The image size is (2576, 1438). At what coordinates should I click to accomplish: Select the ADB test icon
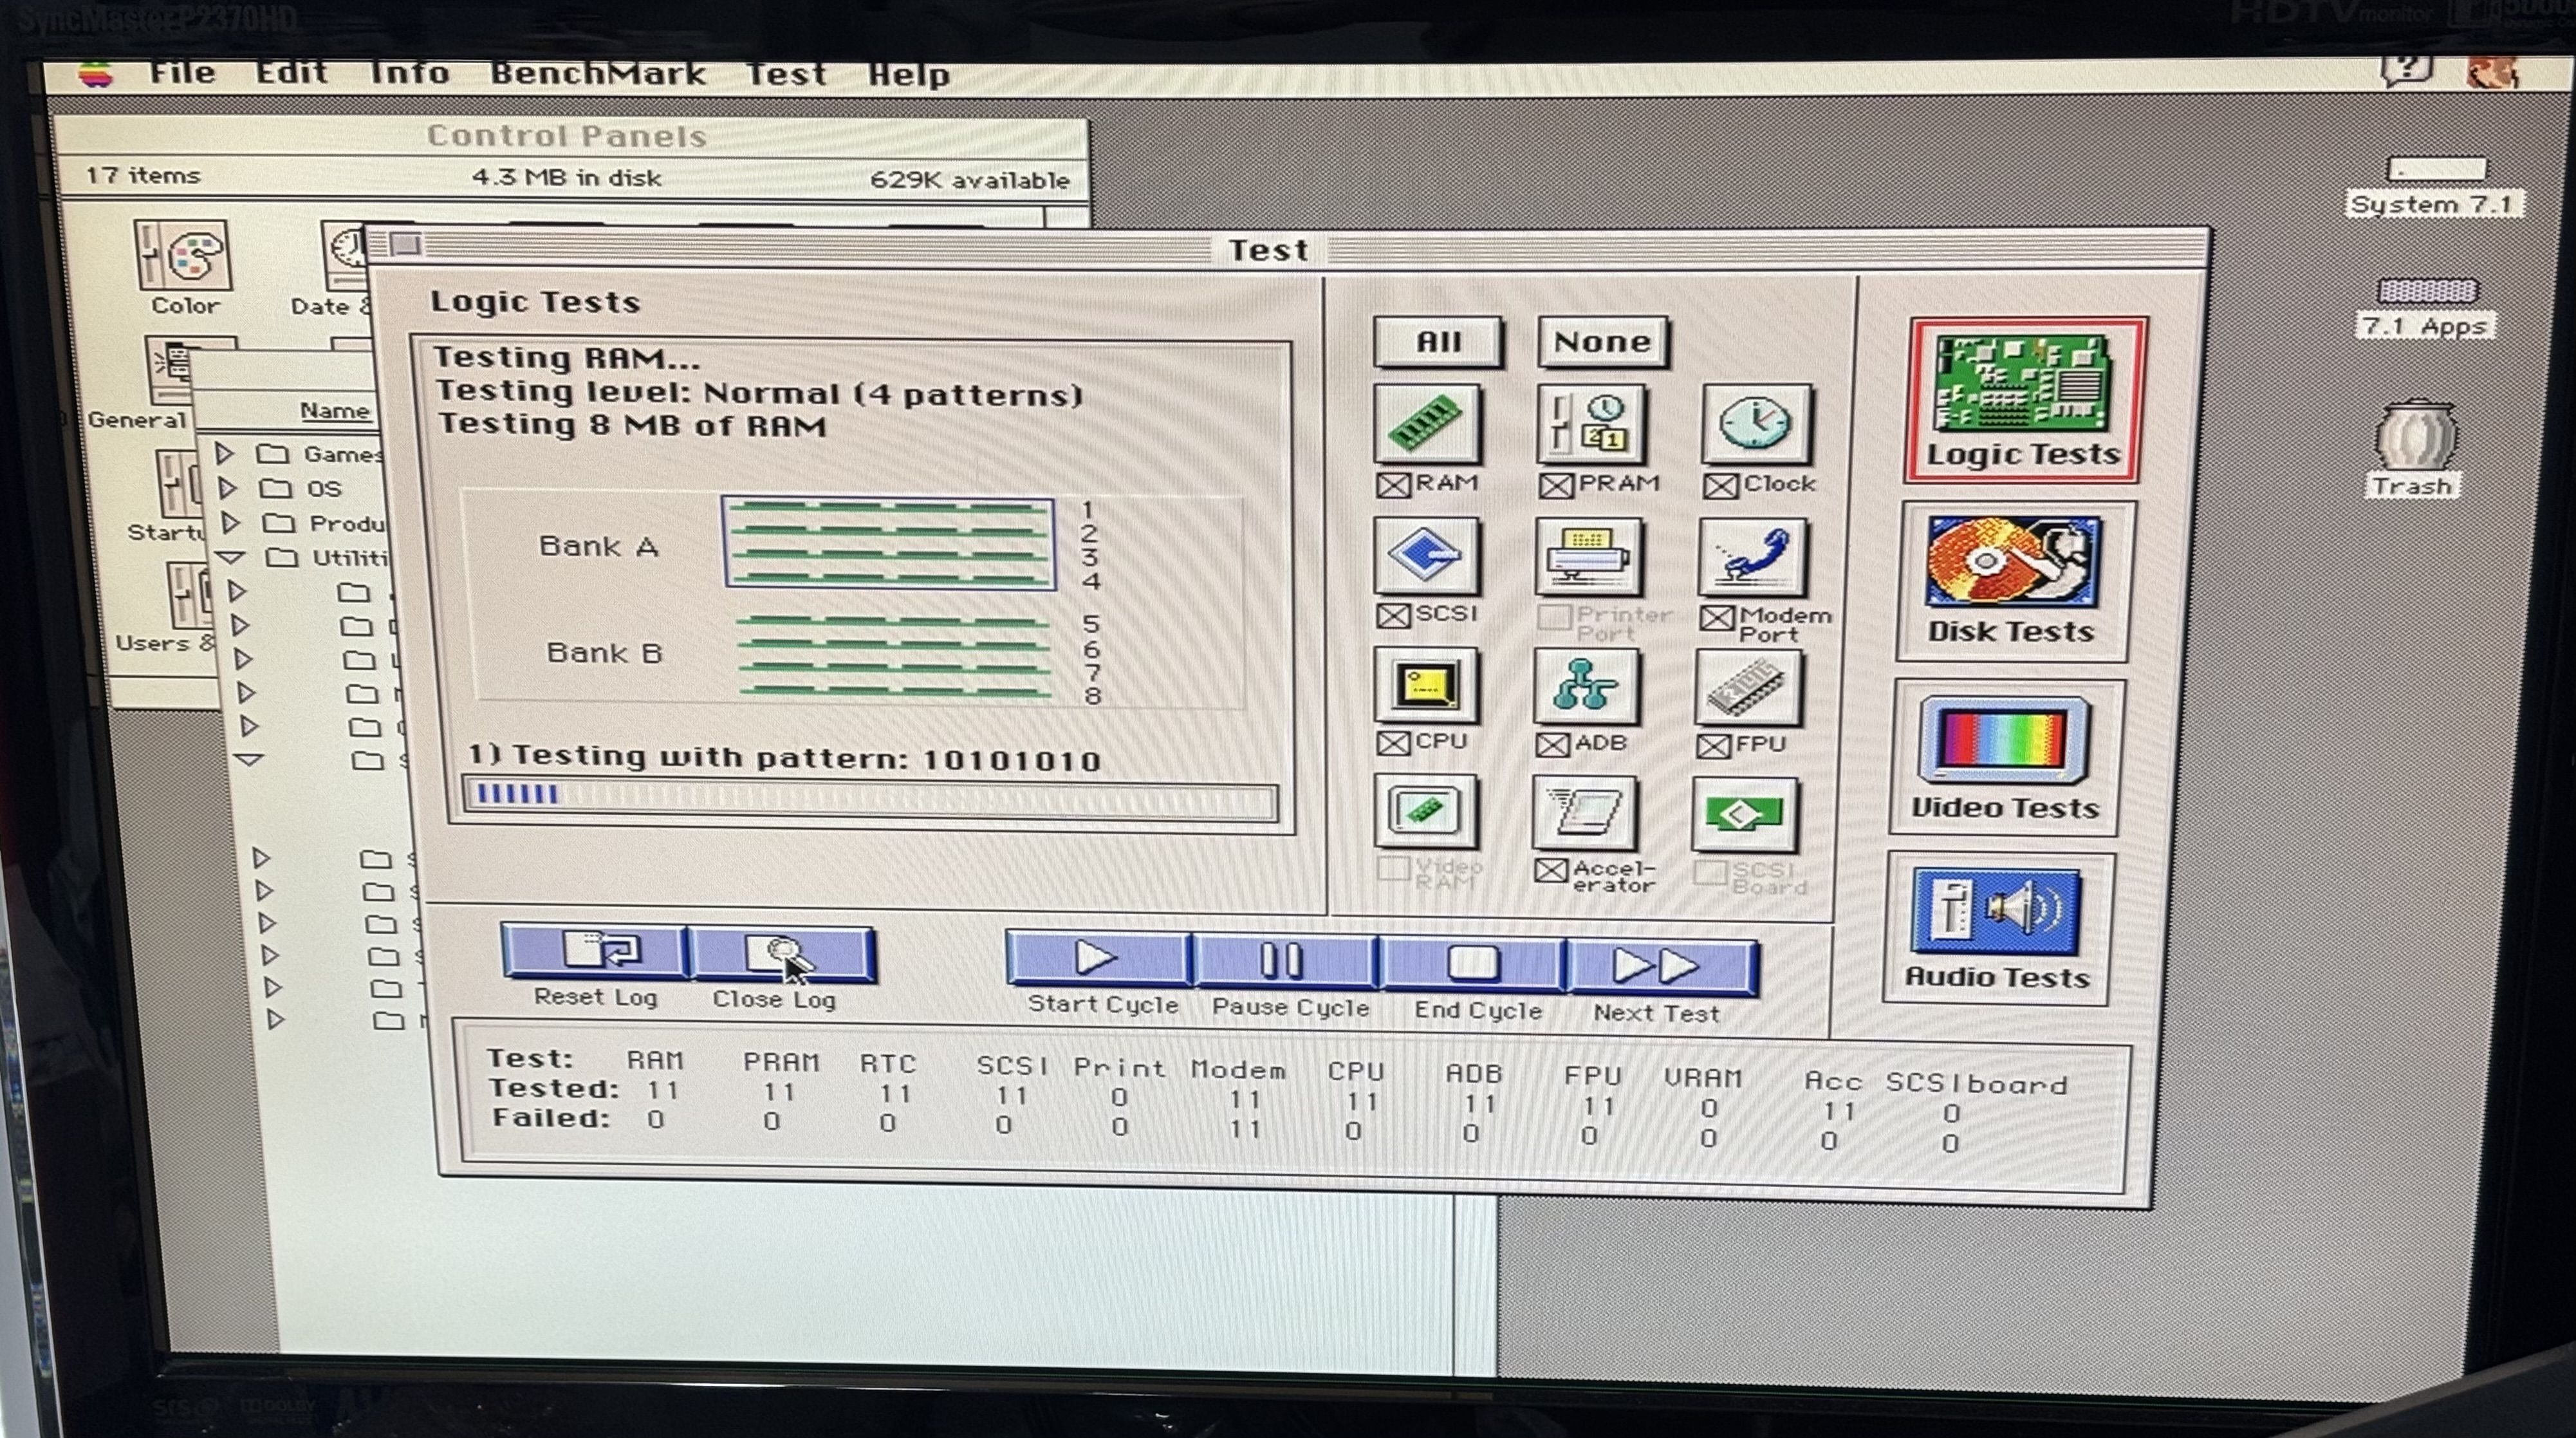[x=1586, y=686]
